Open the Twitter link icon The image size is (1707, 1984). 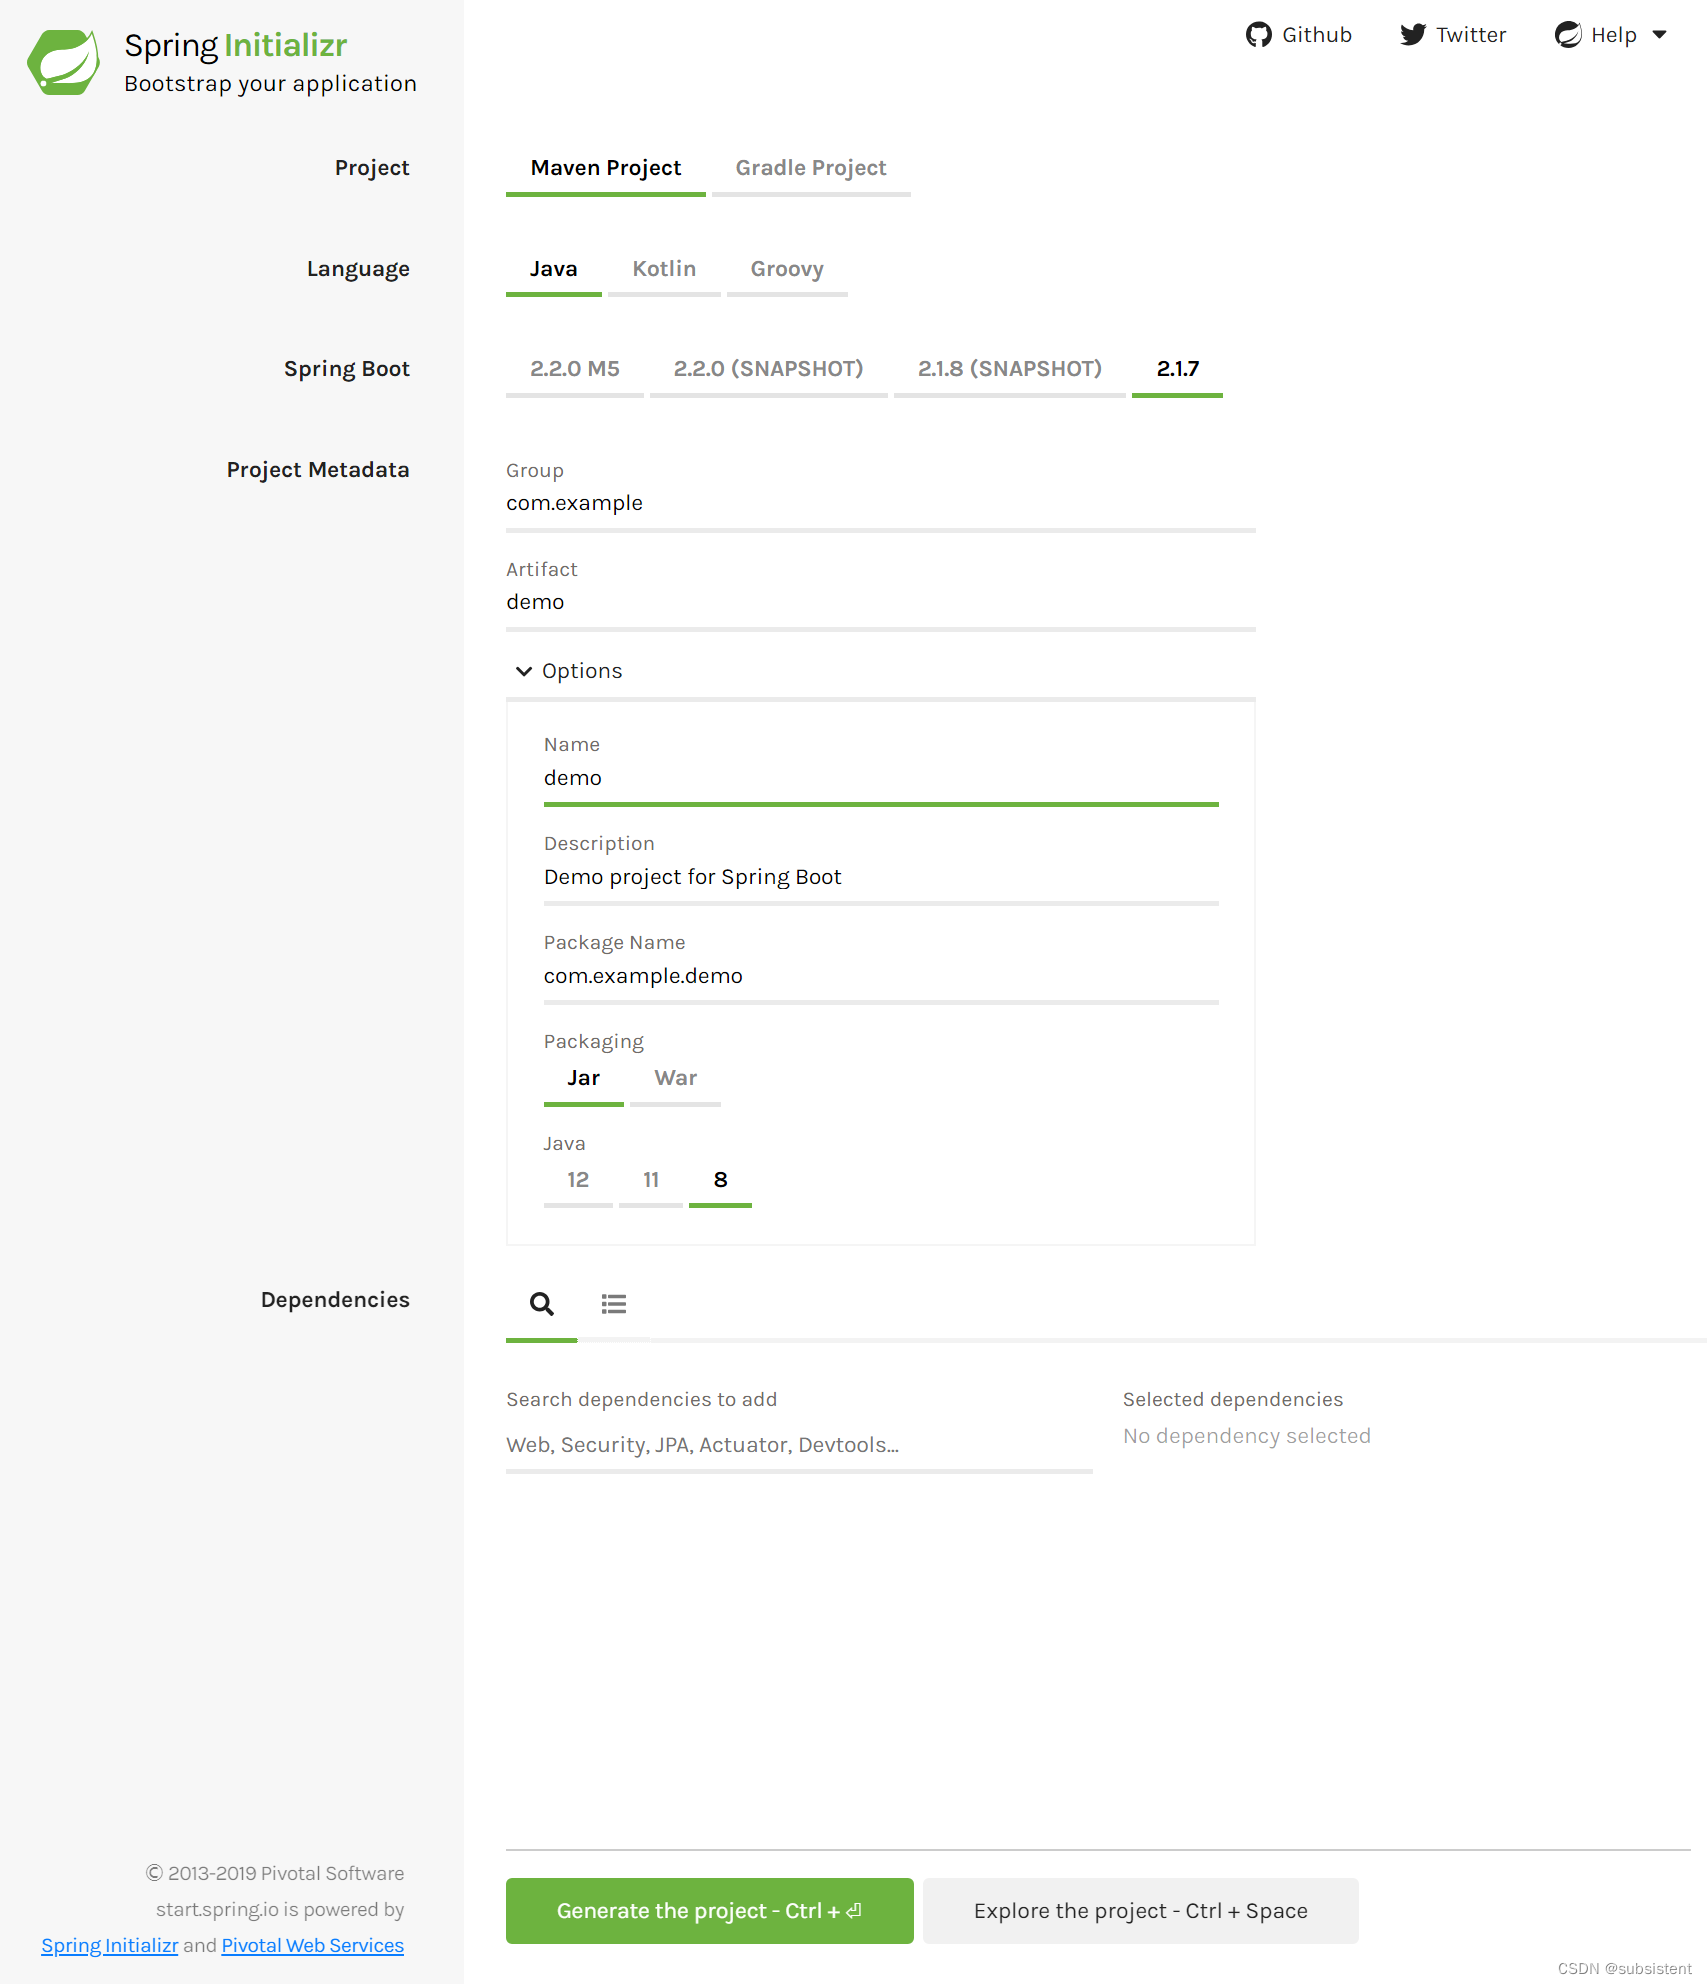[1412, 34]
